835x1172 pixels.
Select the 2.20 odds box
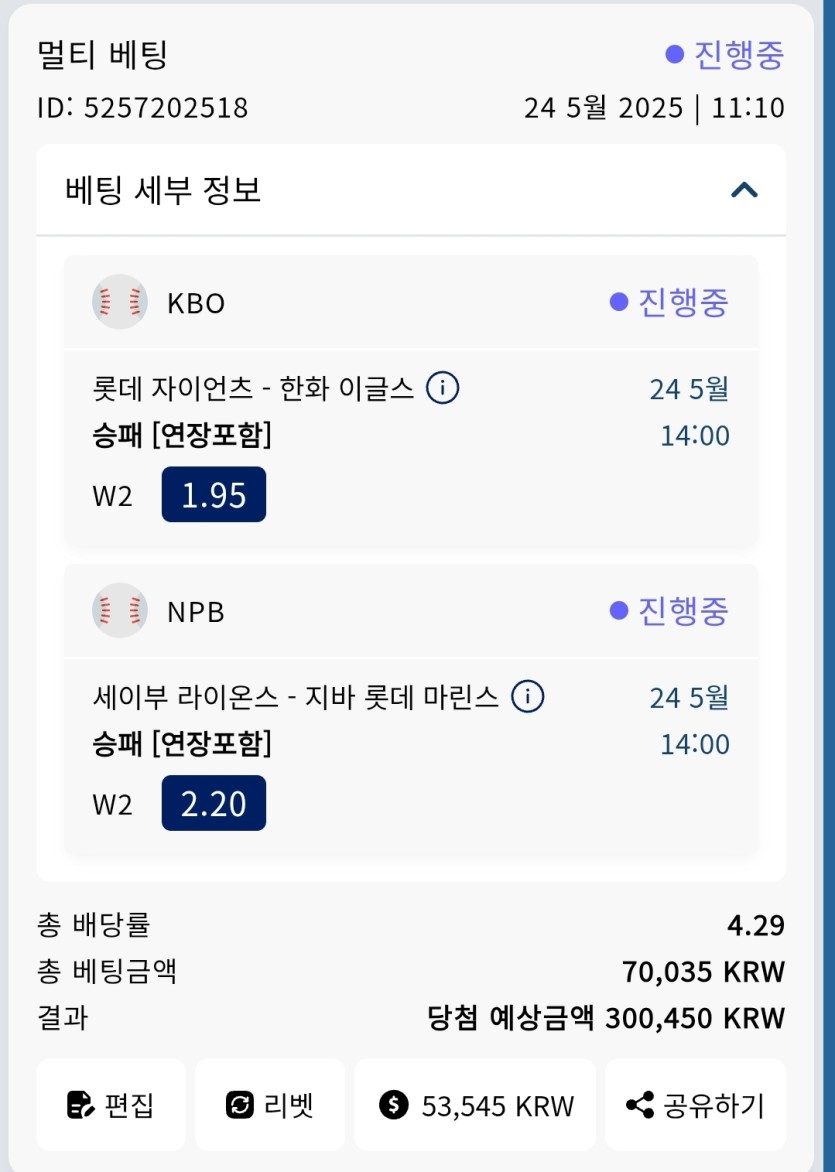point(214,803)
